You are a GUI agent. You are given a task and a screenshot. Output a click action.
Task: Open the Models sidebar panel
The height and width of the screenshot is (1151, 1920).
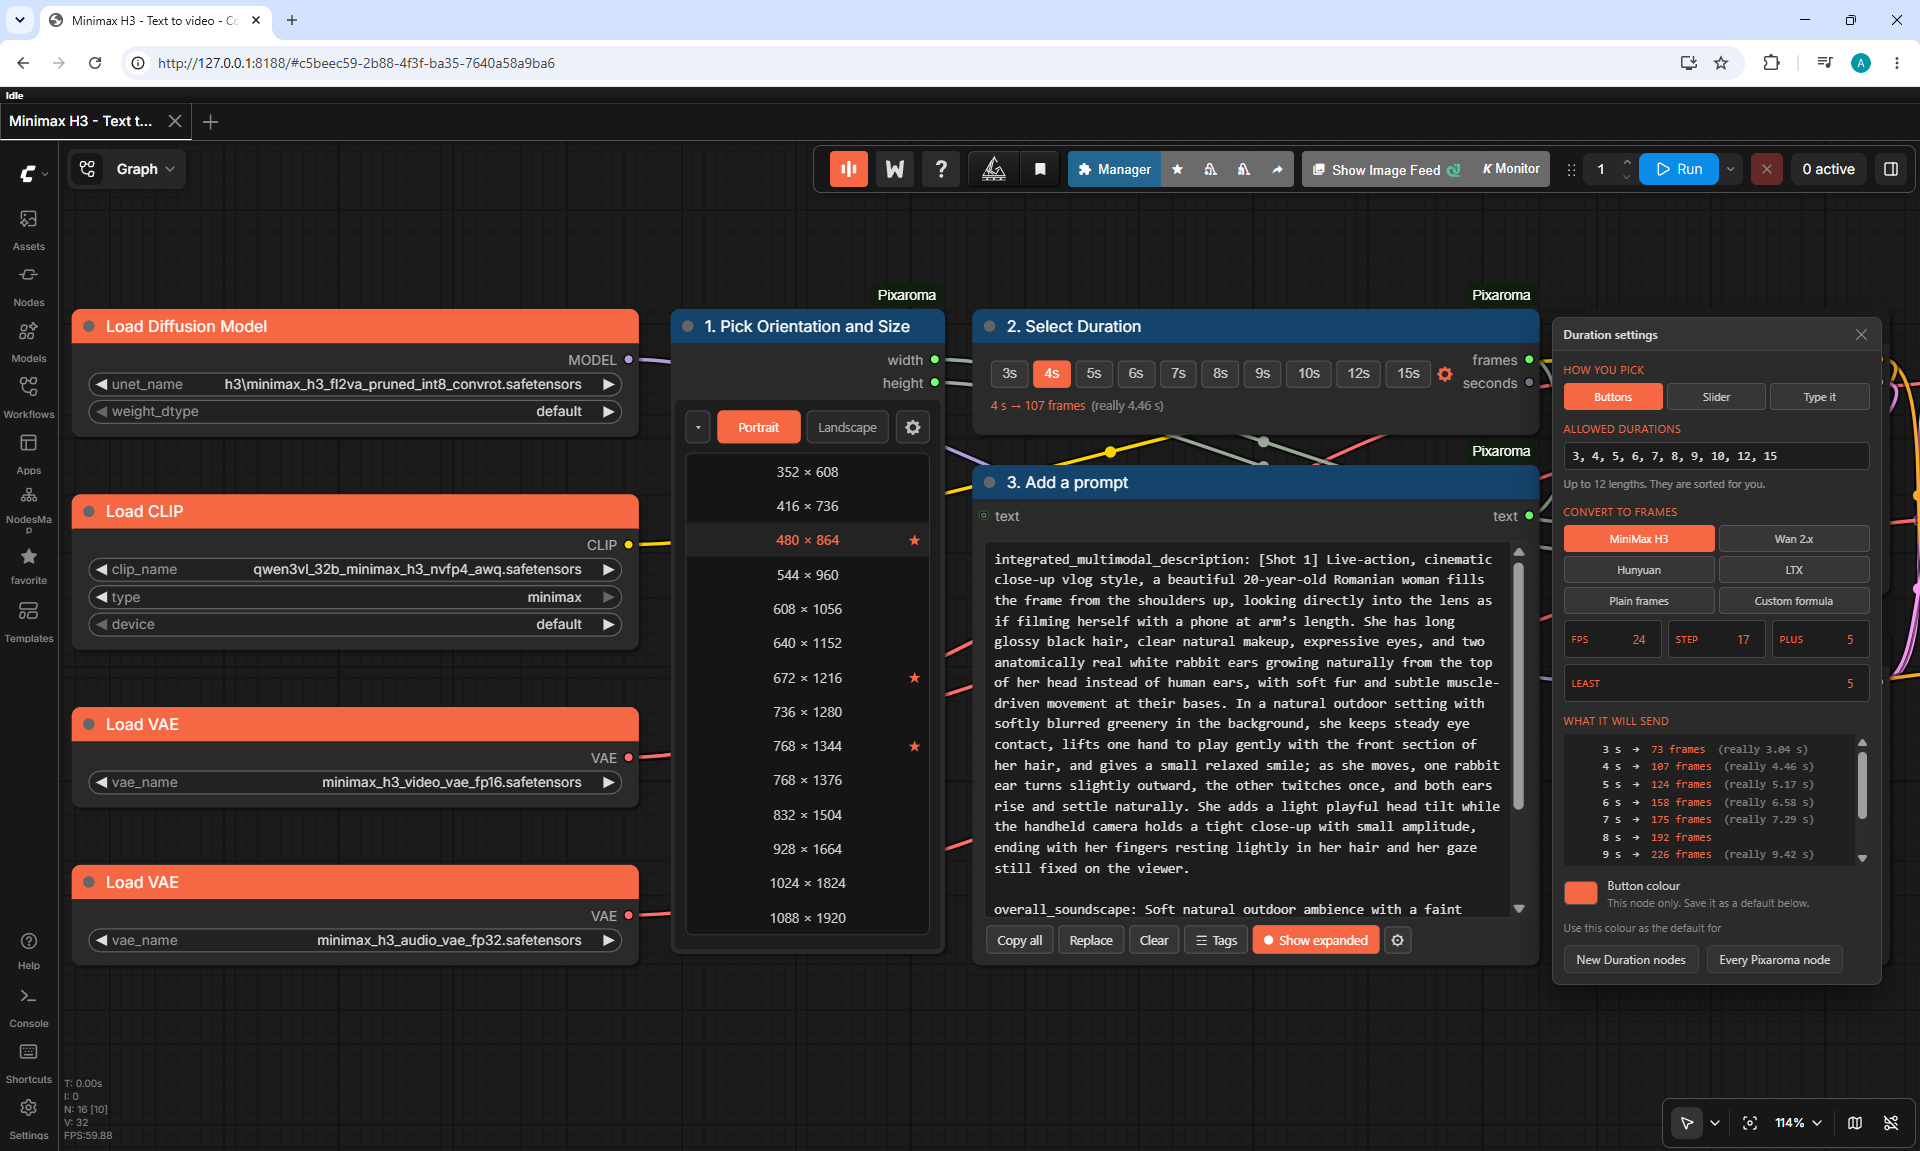[x=28, y=341]
